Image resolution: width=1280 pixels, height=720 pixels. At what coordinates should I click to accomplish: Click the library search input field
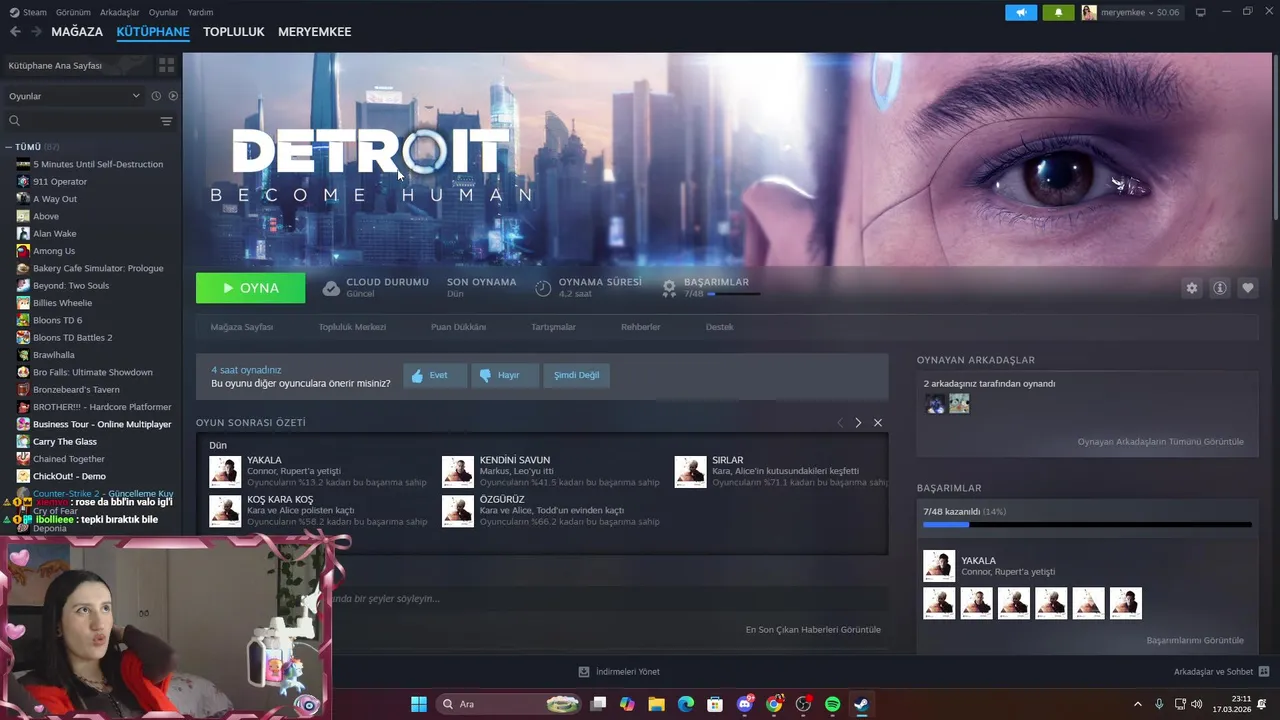pos(82,121)
